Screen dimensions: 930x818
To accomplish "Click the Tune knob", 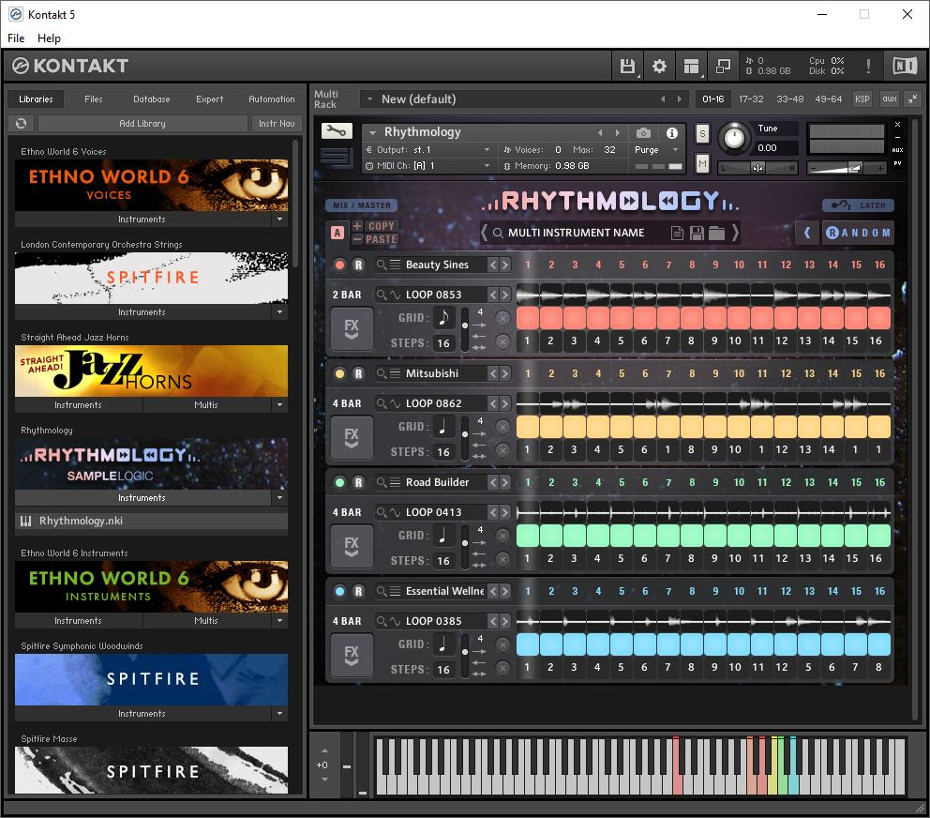I will (x=734, y=138).
